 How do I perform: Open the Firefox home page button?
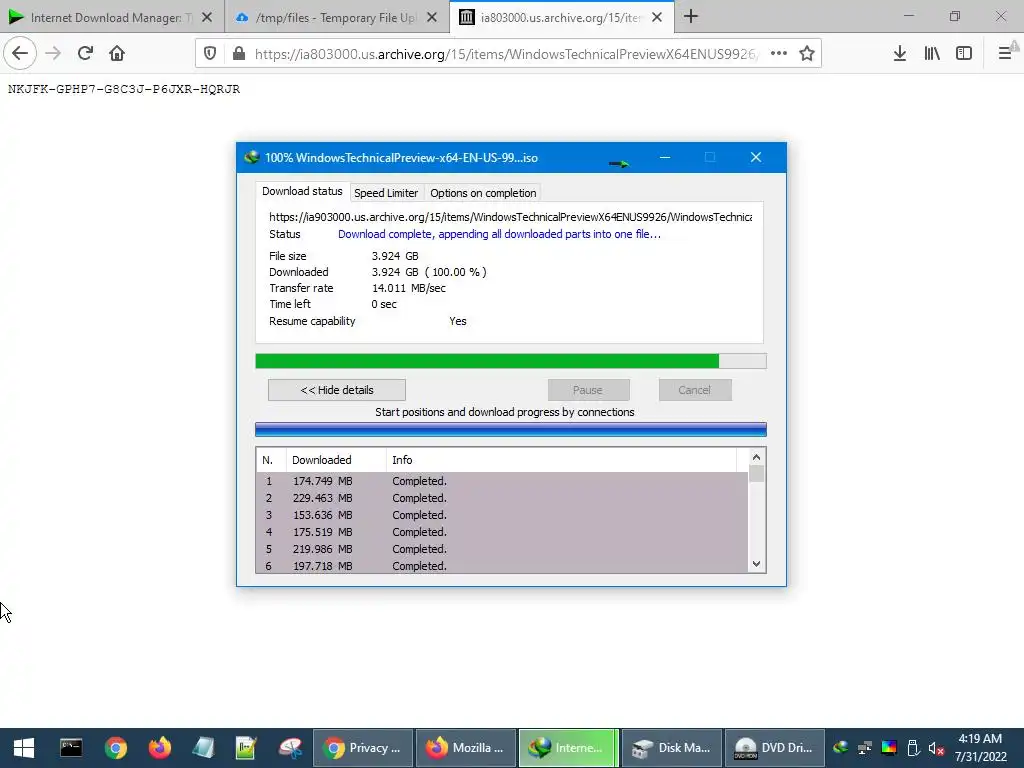117,53
